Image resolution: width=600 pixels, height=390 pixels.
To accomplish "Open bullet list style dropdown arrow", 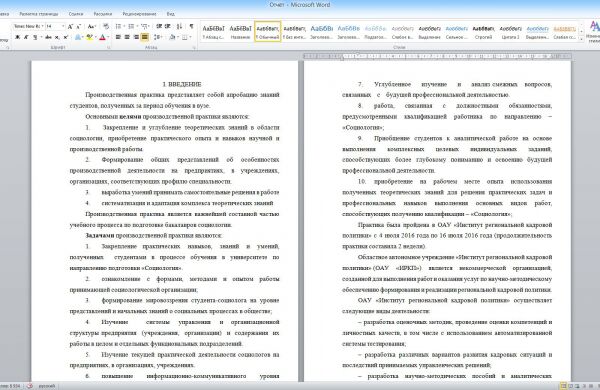I will 124,26.
